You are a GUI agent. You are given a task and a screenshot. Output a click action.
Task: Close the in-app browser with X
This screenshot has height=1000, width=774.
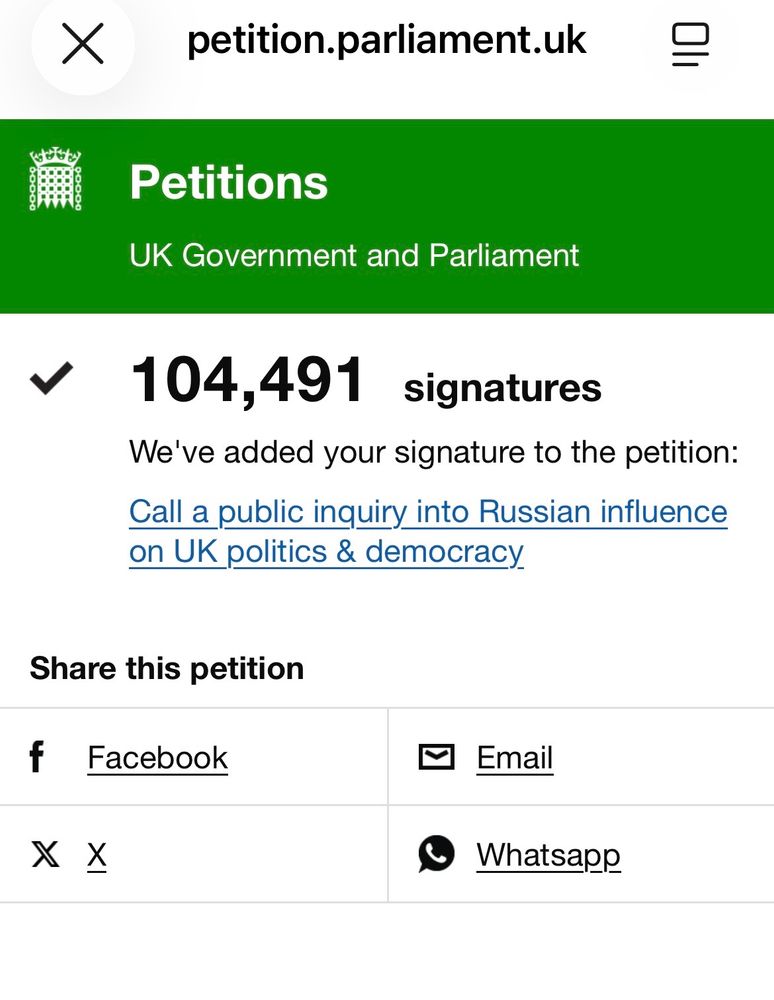[83, 44]
